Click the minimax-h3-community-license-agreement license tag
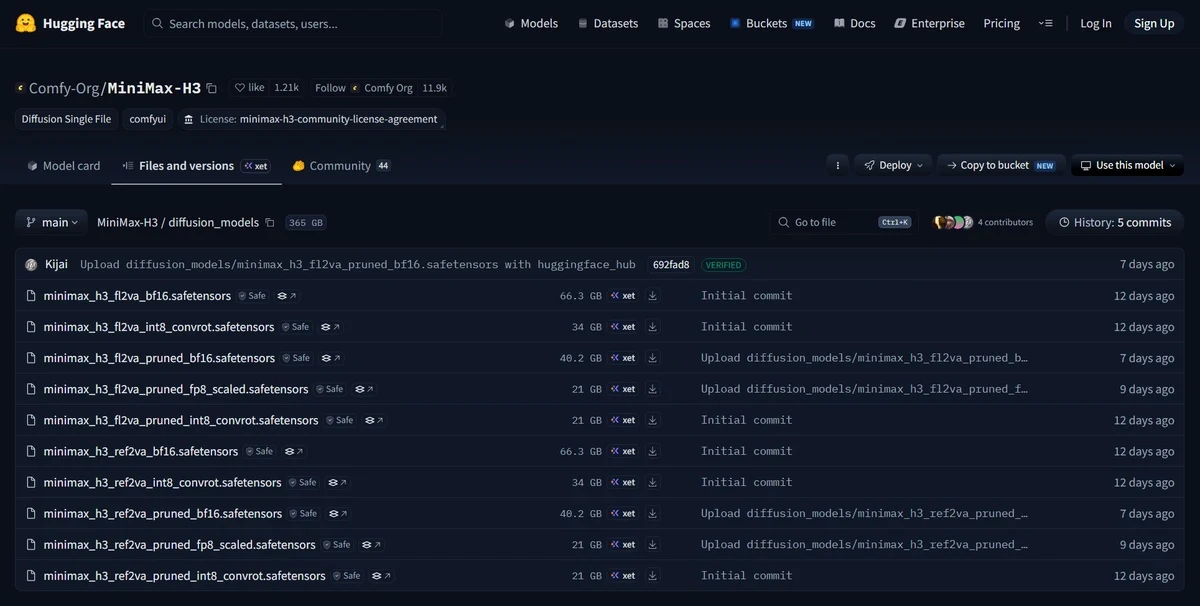This screenshot has width=1200, height=606. tap(312, 119)
